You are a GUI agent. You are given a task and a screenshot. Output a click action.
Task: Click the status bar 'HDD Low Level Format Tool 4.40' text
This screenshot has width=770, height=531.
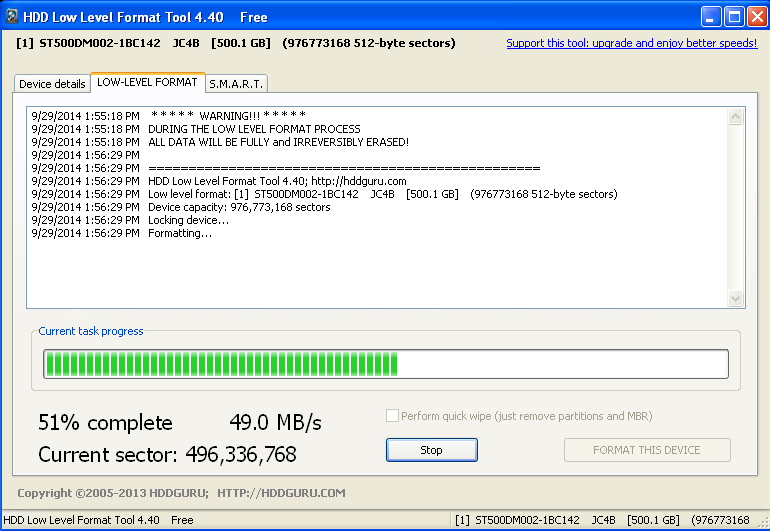point(82,520)
